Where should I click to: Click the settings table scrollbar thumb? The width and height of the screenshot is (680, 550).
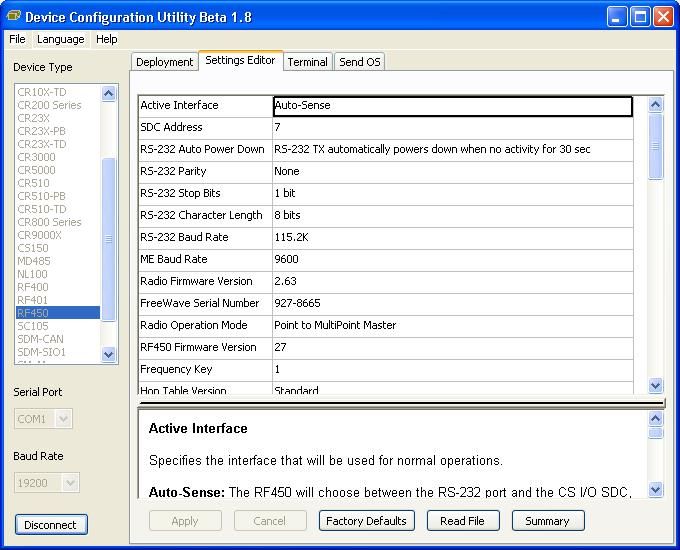coord(655,146)
